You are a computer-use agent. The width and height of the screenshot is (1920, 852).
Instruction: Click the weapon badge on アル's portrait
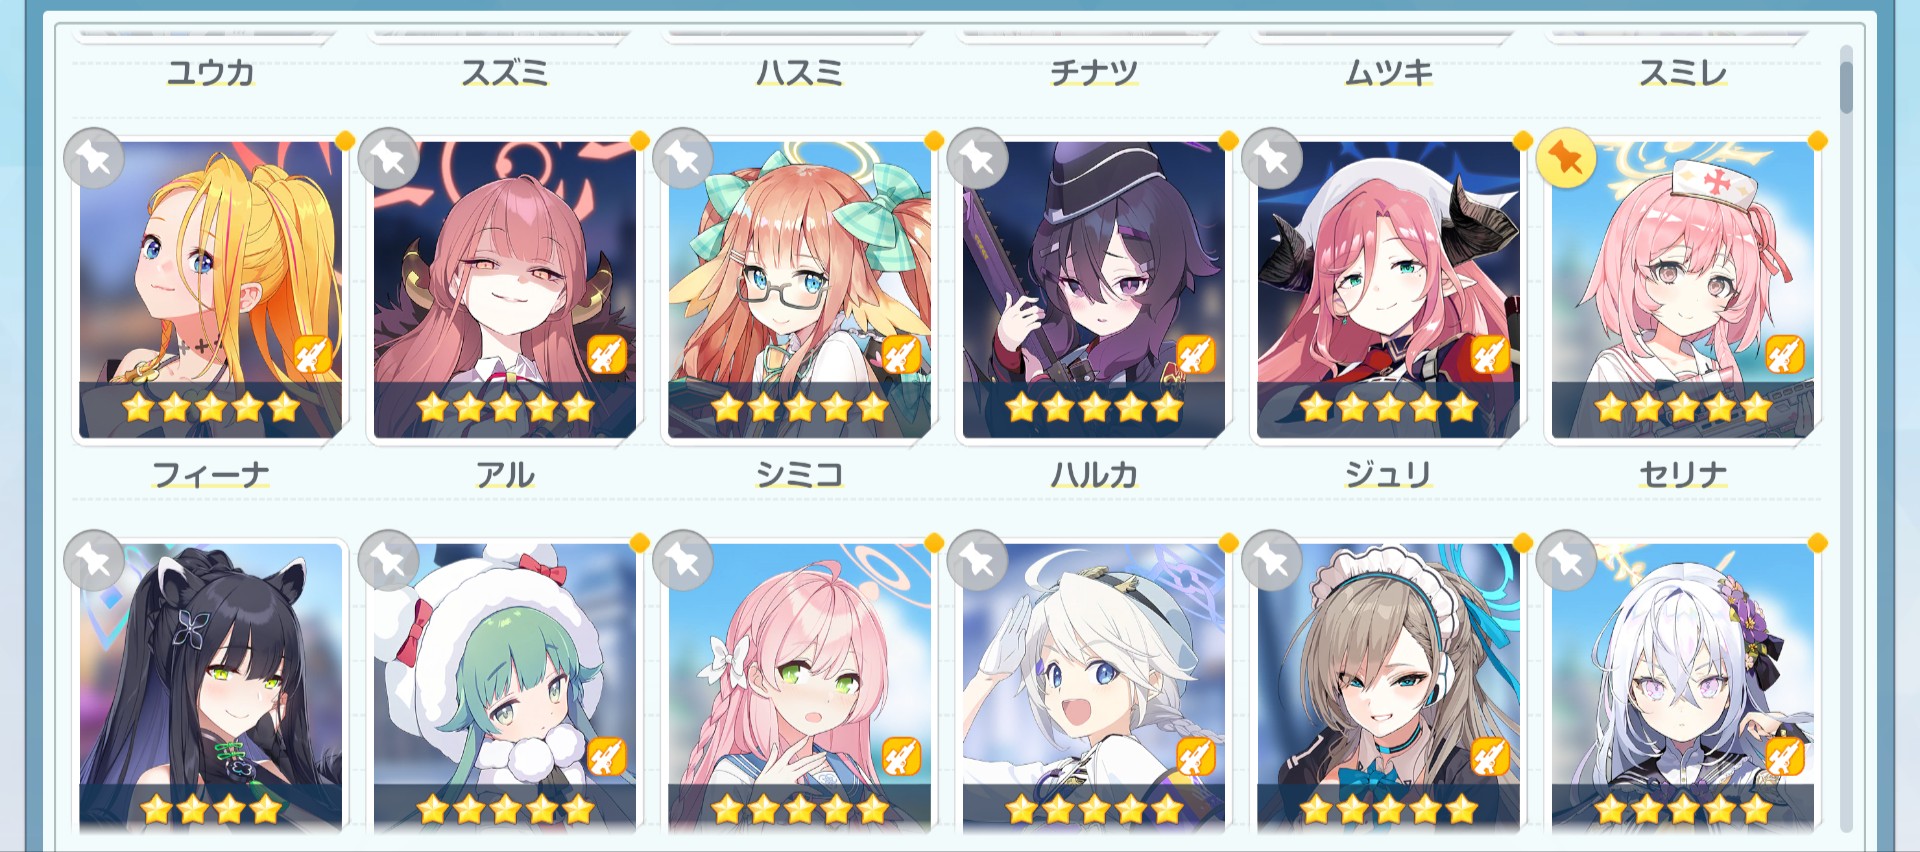606,354
